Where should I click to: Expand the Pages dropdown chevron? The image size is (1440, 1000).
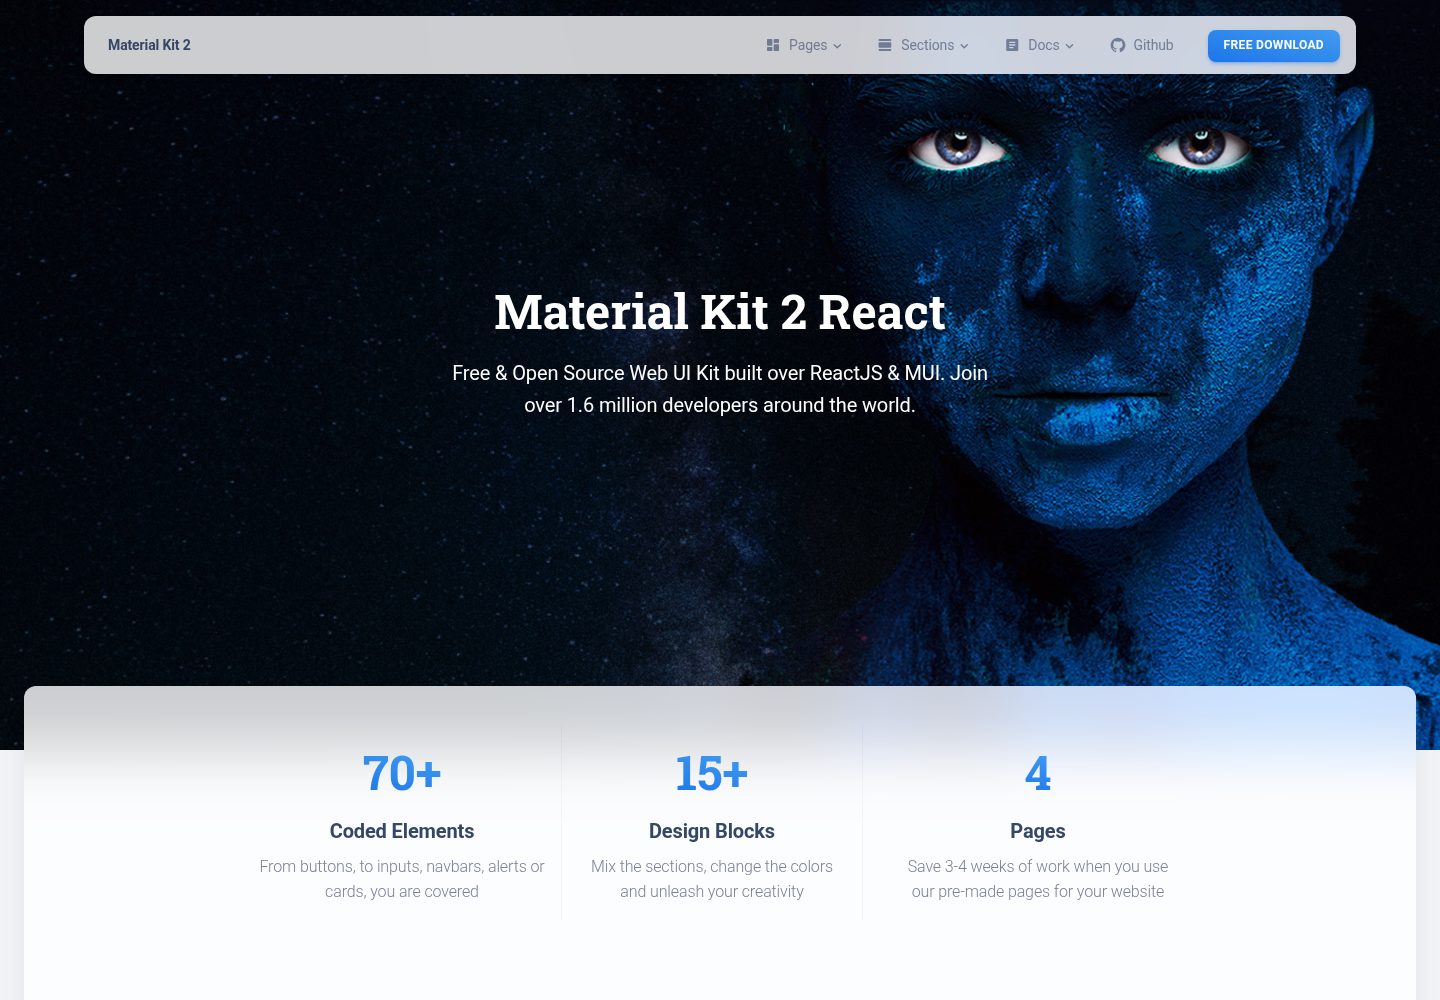[837, 46]
